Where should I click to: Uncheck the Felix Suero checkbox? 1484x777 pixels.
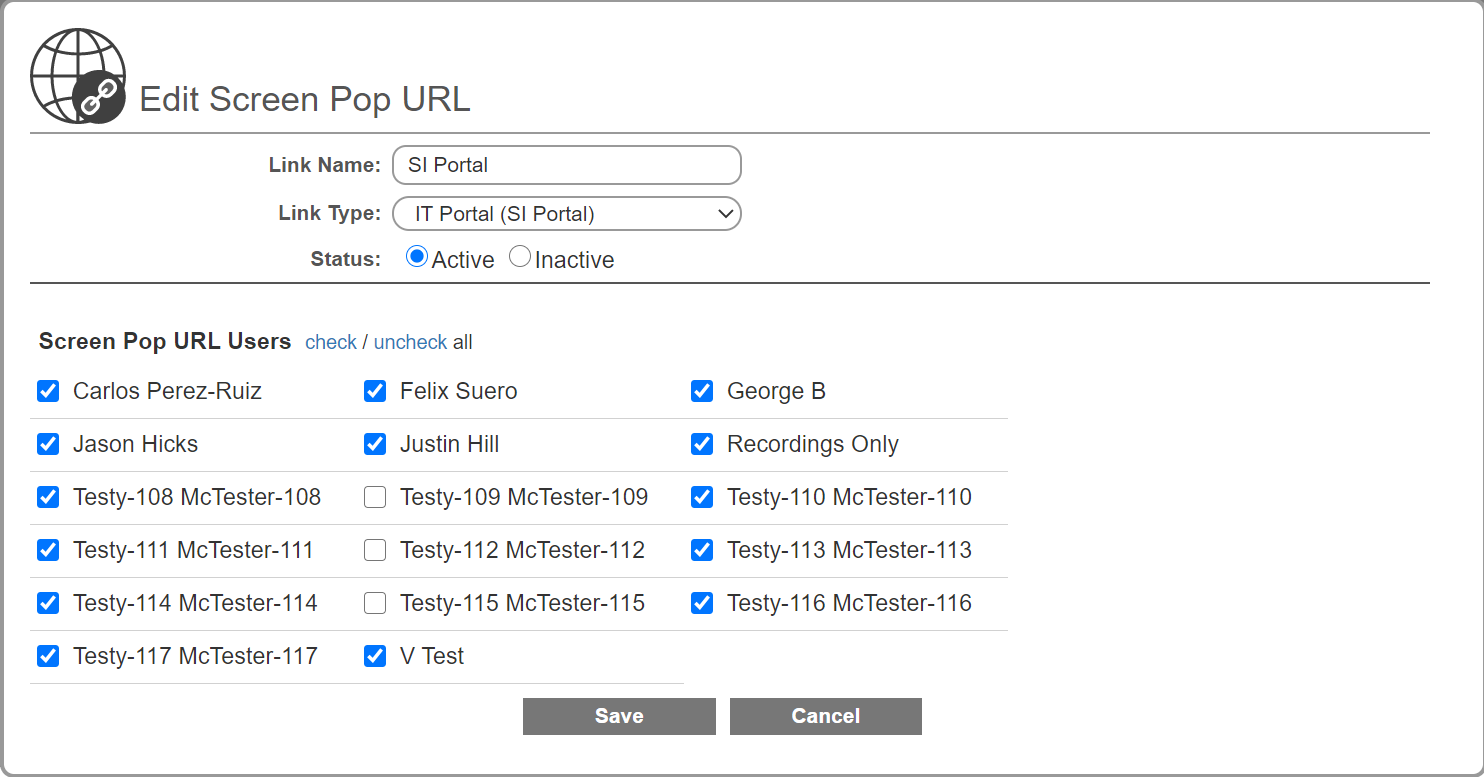pos(375,391)
